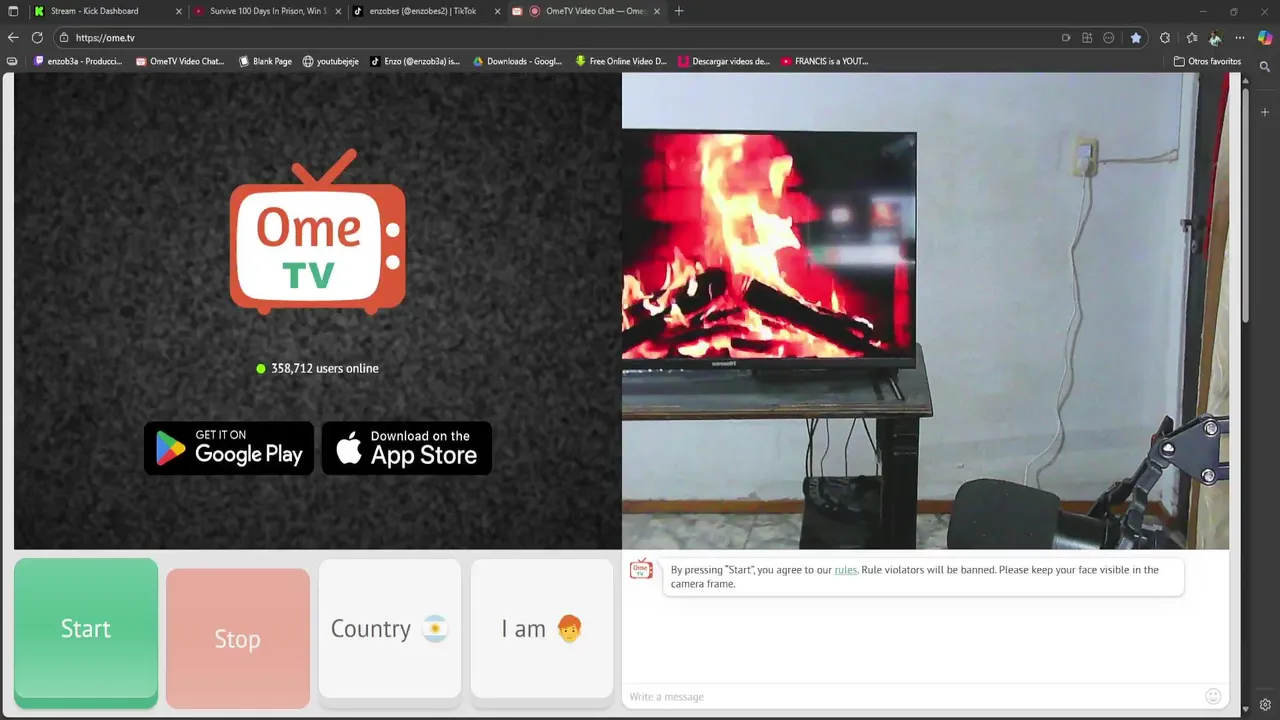
Task: Switch to the Stream - Kick Dashboard tab
Action: coord(106,11)
